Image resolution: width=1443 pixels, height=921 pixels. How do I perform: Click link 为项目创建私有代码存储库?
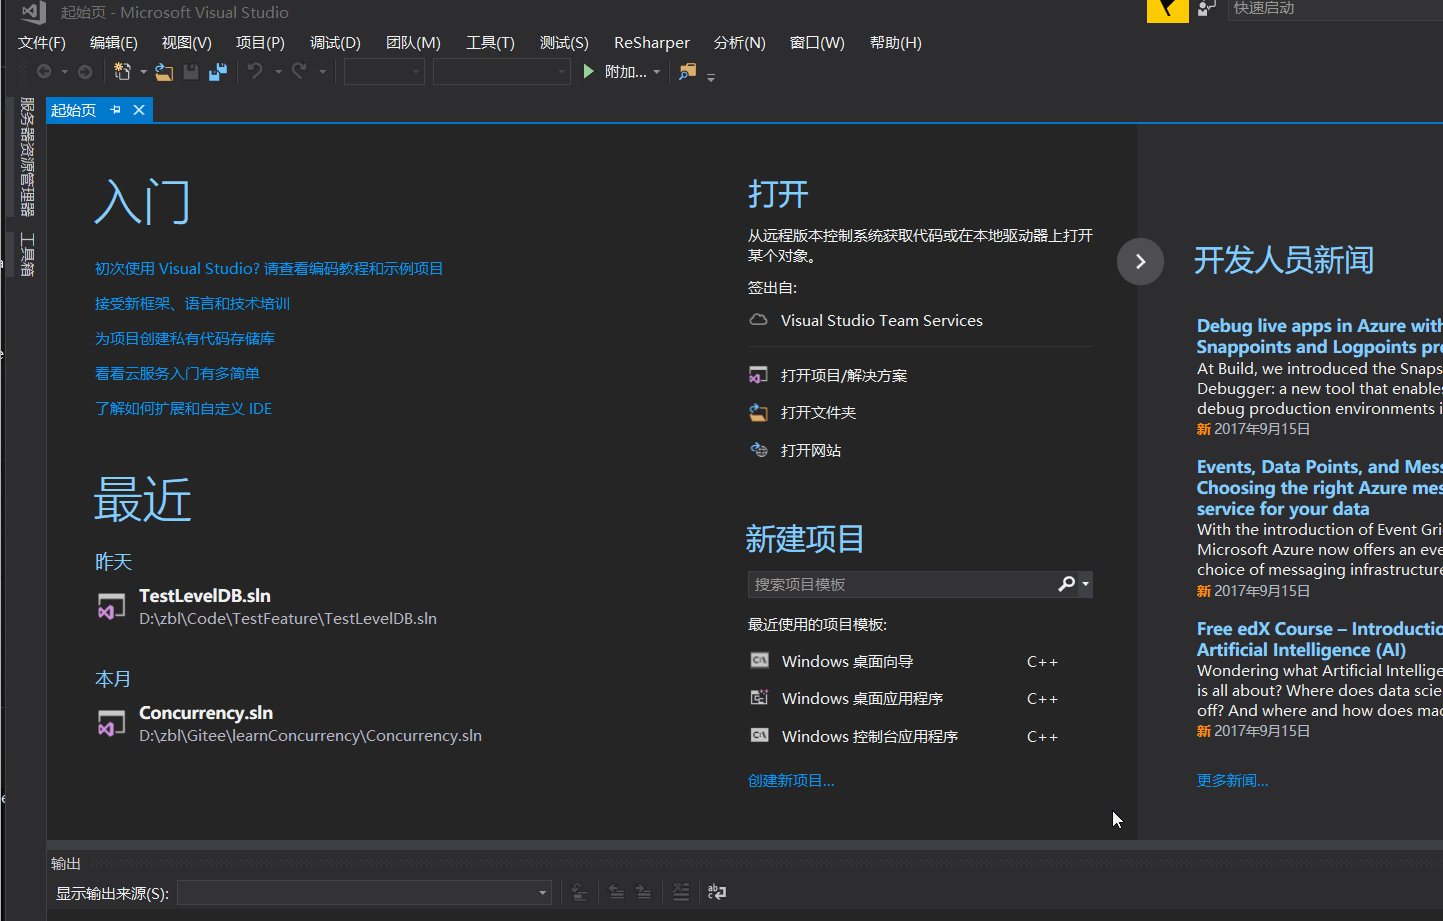(x=185, y=338)
